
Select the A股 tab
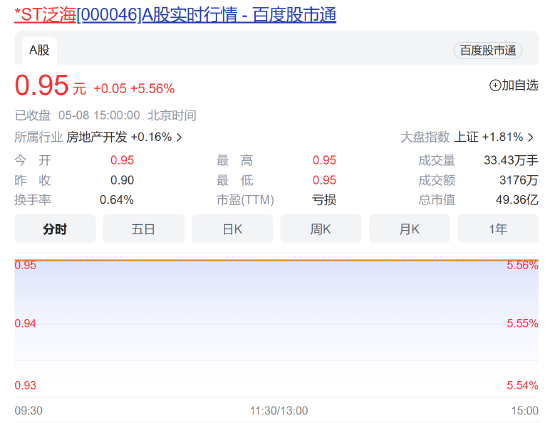39,50
